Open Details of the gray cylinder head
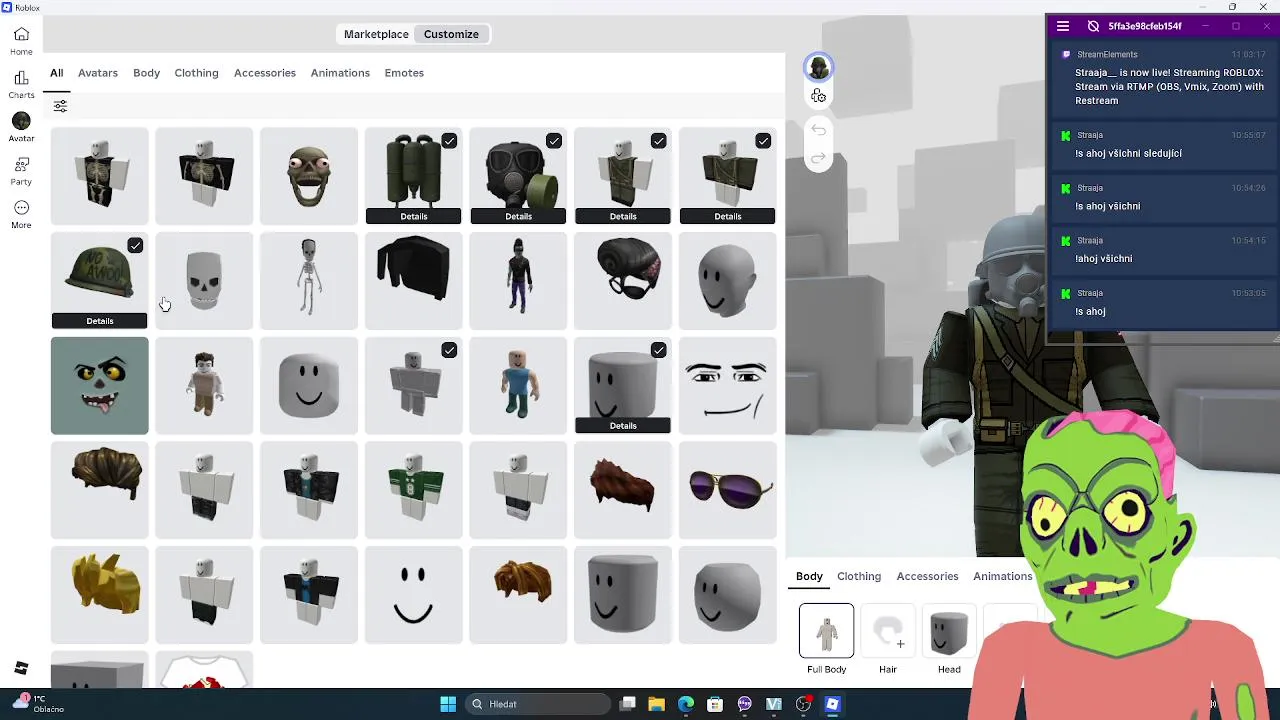Viewport: 1280px width, 720px height. (623, 426)
